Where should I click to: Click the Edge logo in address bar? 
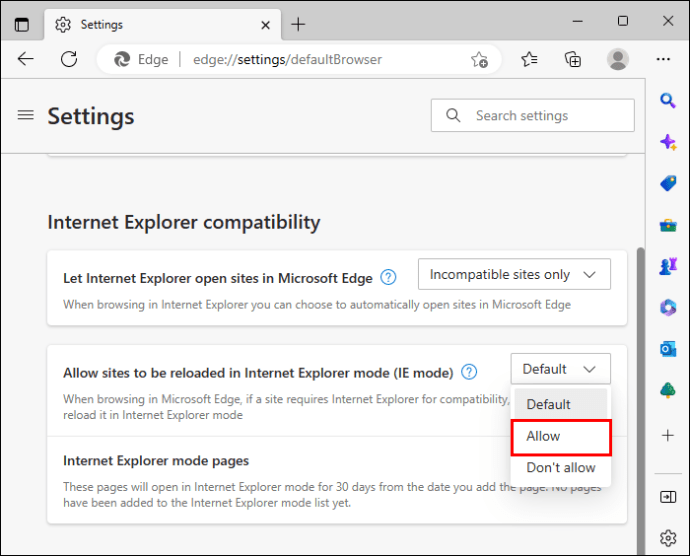click(x=122, y=59)
